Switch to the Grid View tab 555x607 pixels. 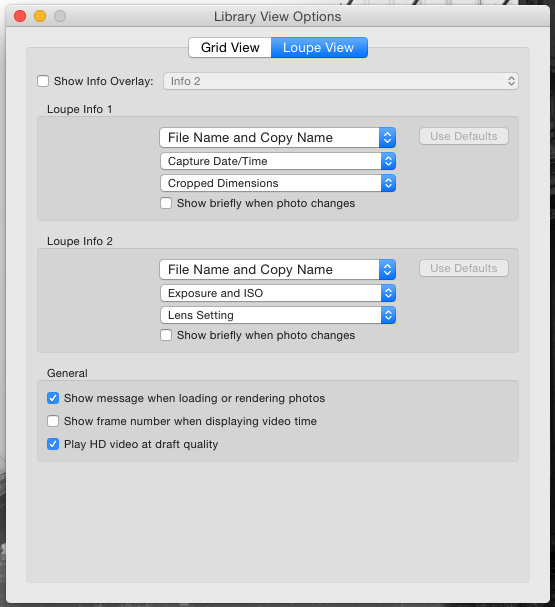click(230, 48)
